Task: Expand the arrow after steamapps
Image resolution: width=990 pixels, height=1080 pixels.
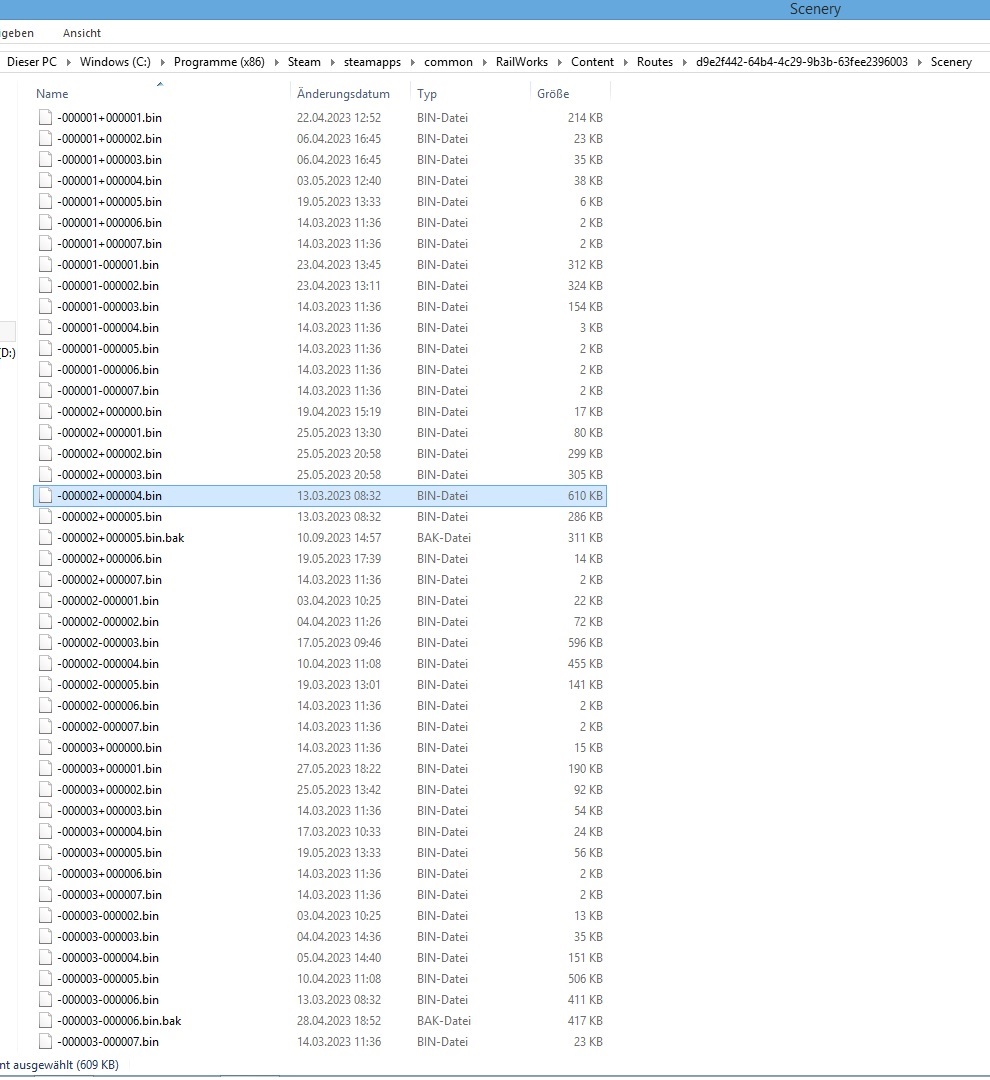Action: [x=412, y=62]
